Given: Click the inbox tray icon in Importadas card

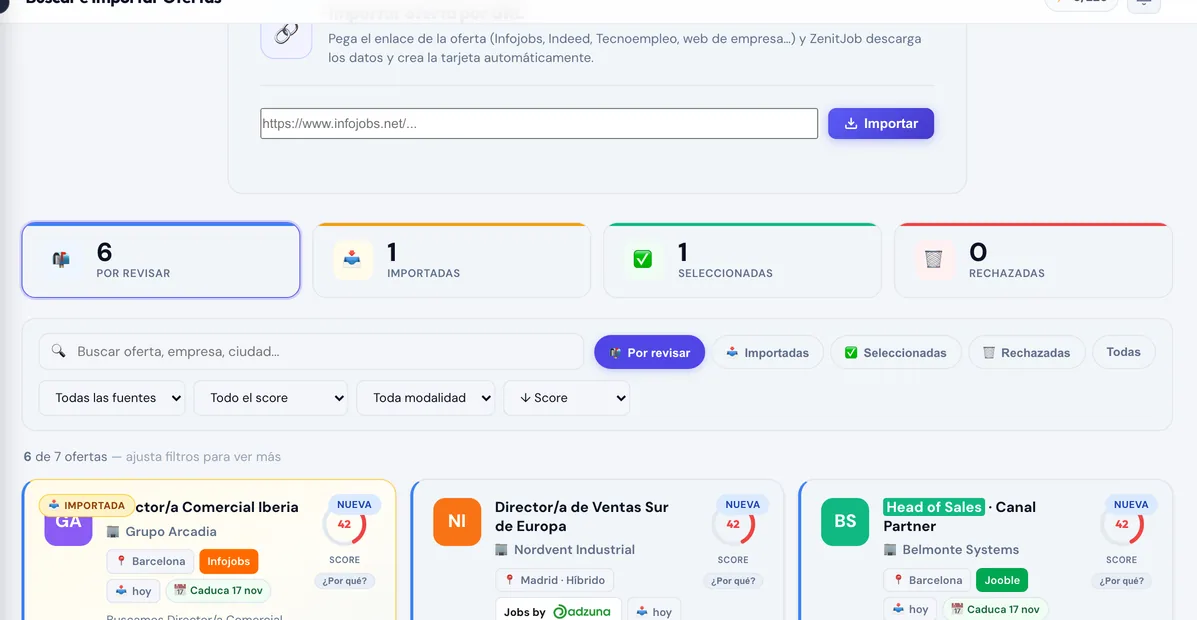Looking at the screenshot, I should (x=352, y=260).
